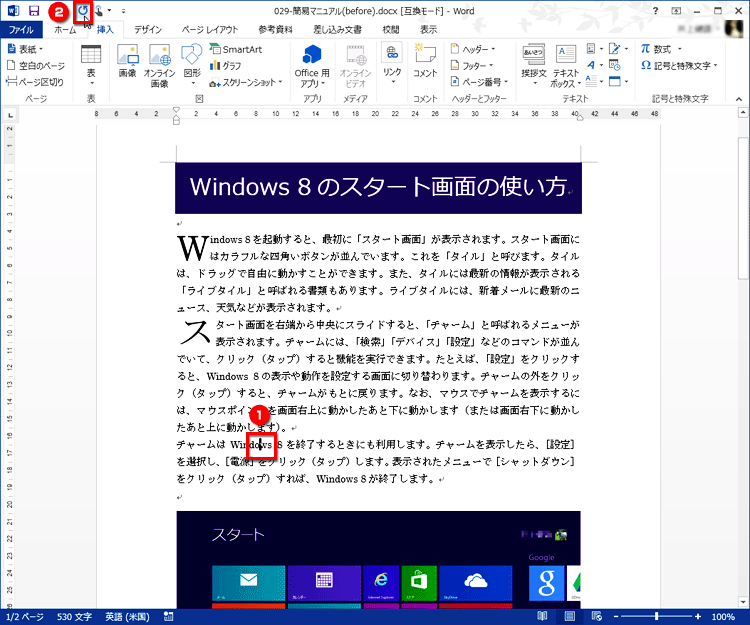Viewport: 750px width, 625px height.
Task: Click the 英語 (米国) language indicator
Action: click(127, 617)
